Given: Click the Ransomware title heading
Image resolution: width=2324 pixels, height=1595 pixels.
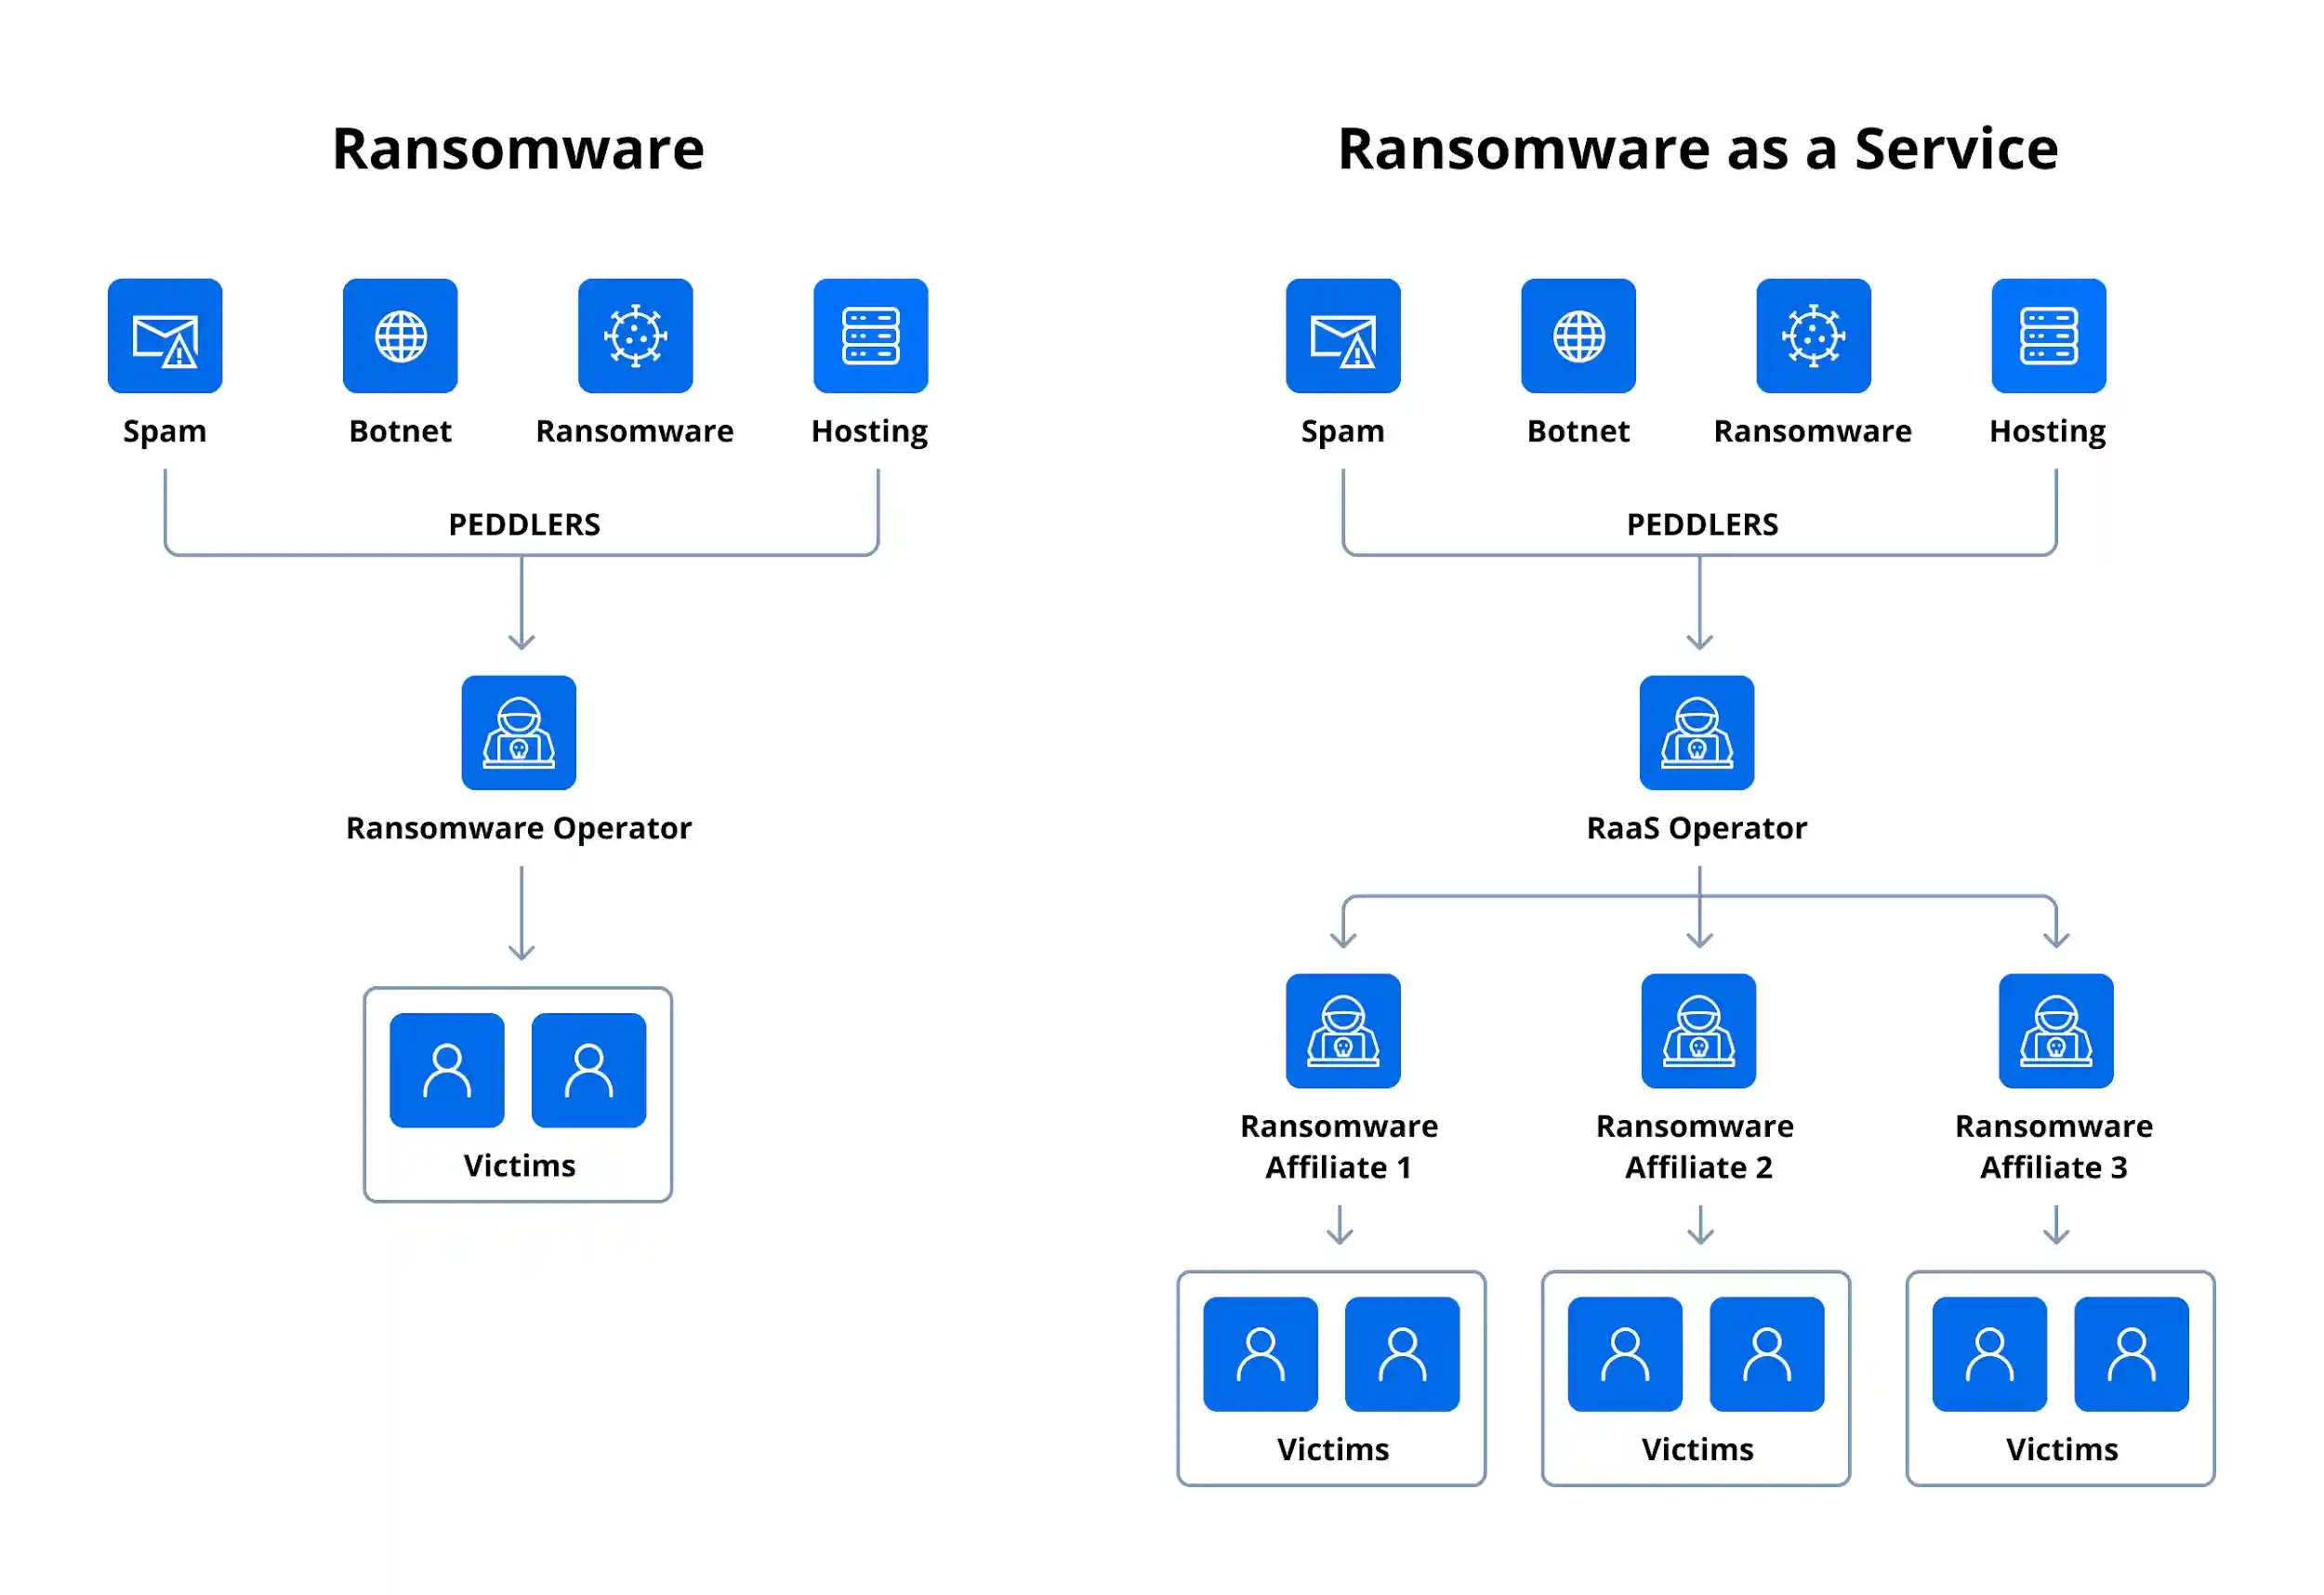Looking at the screenshot, I should [x=518, y=148].
